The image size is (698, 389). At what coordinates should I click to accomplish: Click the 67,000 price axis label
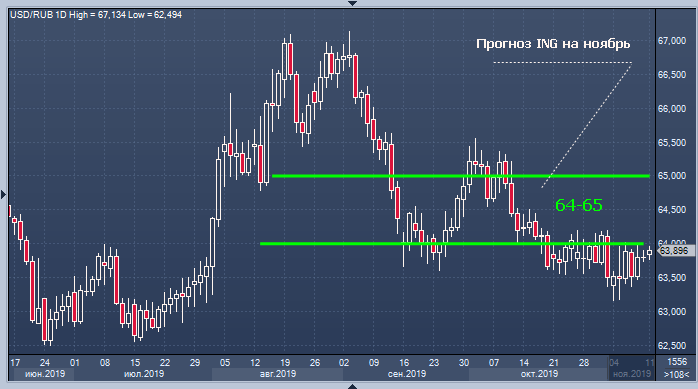click(x=672, y=41)
